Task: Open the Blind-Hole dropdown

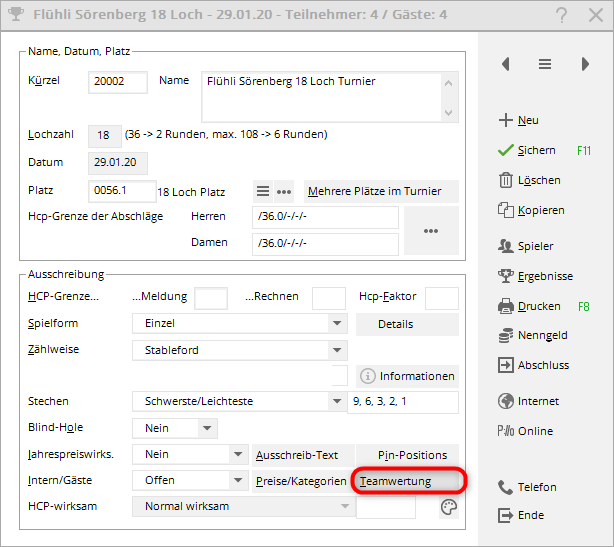Action: (207, 428)
